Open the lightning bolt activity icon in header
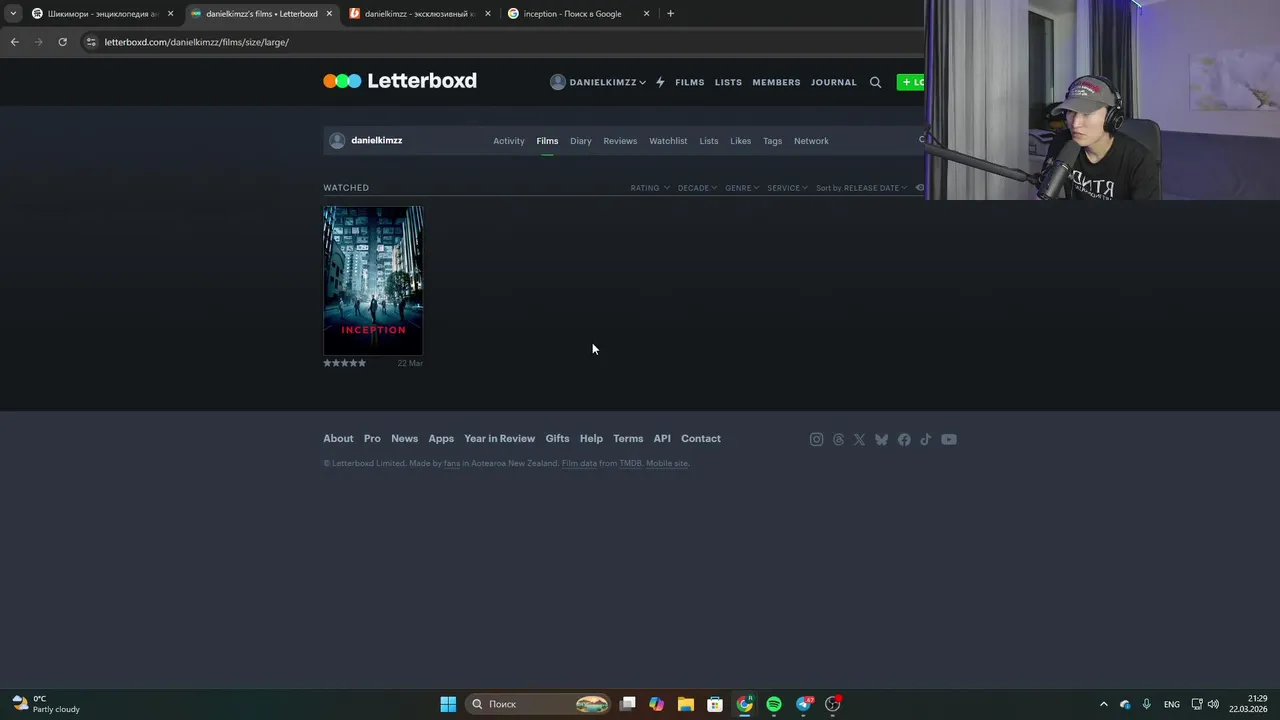The image size is (1280, 720). coord(660,82)
